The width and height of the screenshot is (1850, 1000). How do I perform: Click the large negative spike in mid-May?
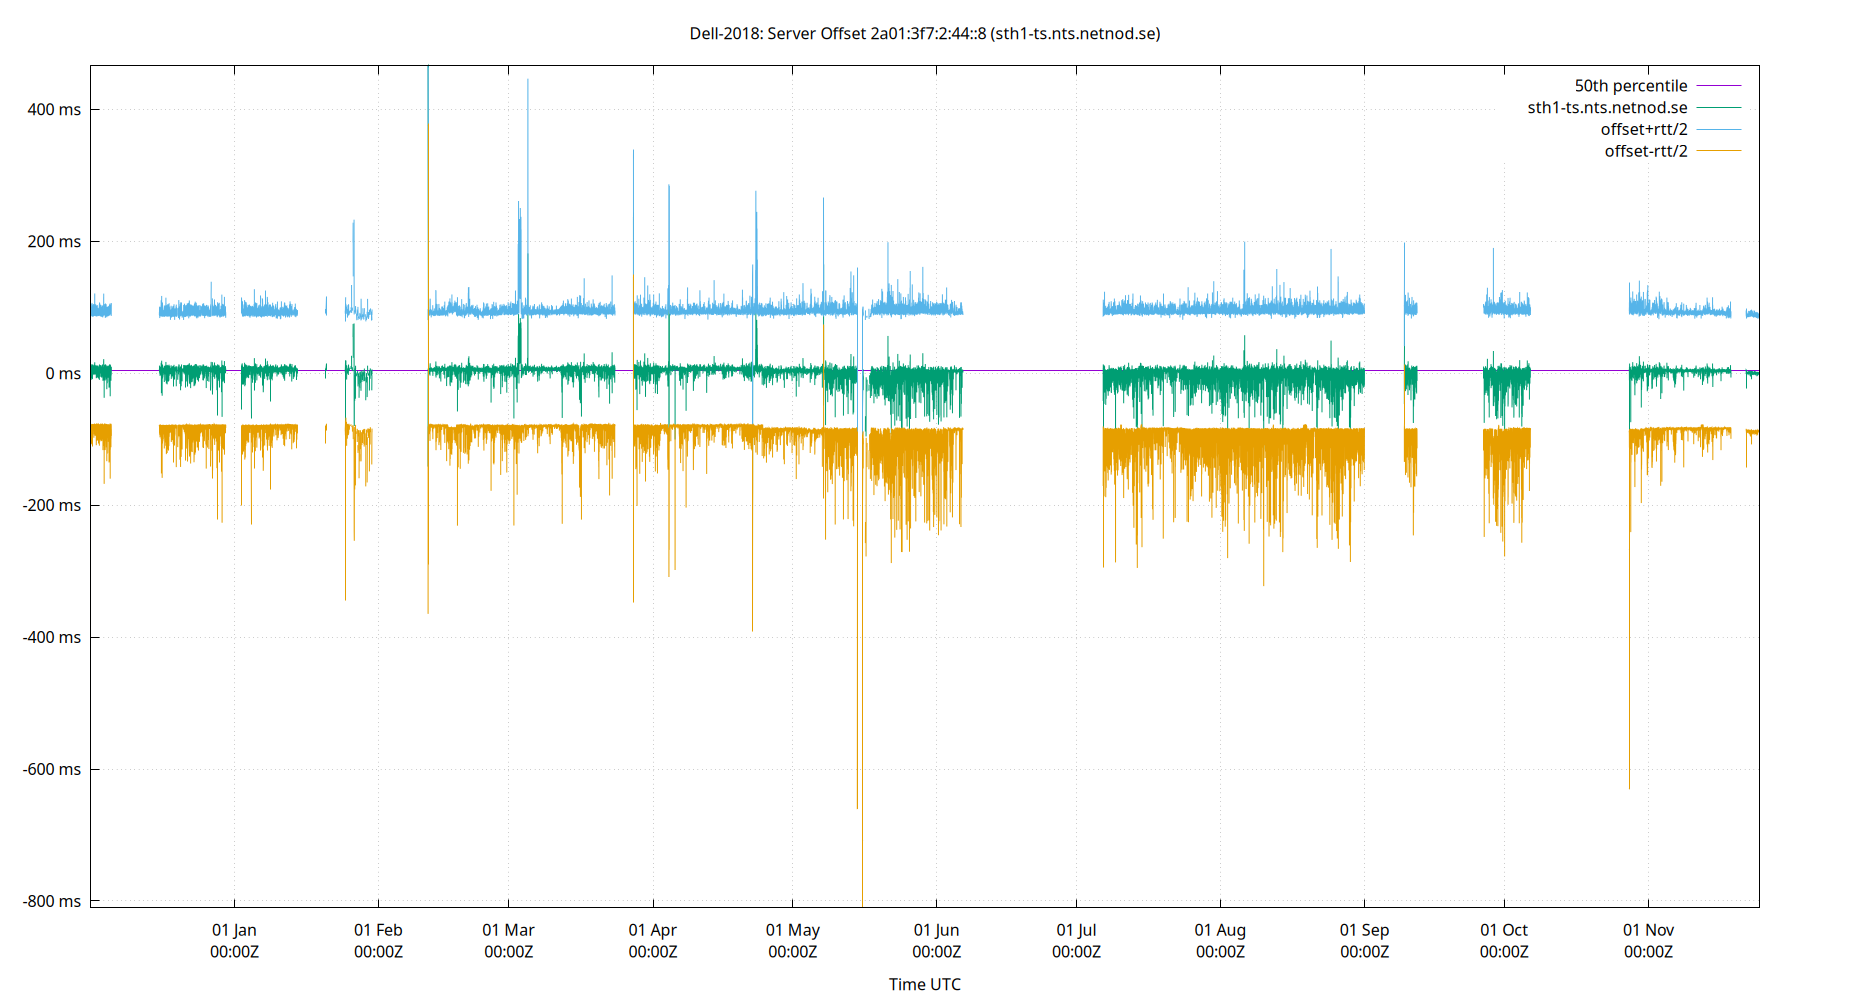coord(861,700)
